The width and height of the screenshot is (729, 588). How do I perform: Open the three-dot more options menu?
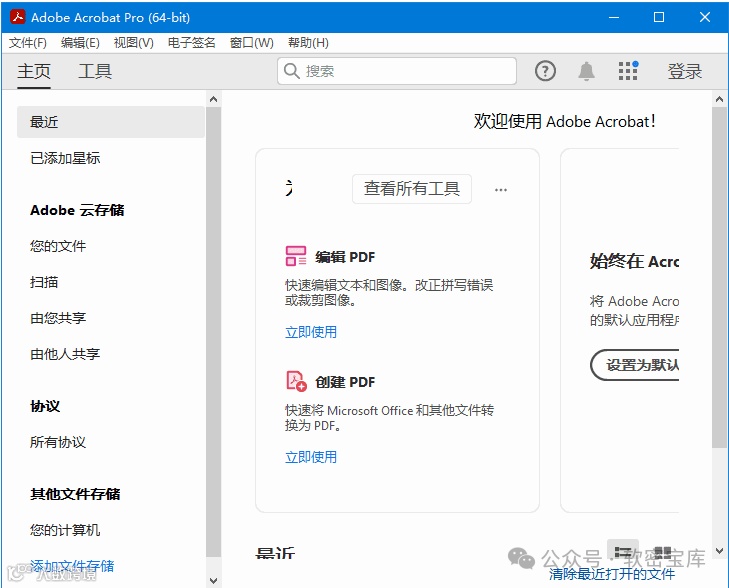point(501,190)
